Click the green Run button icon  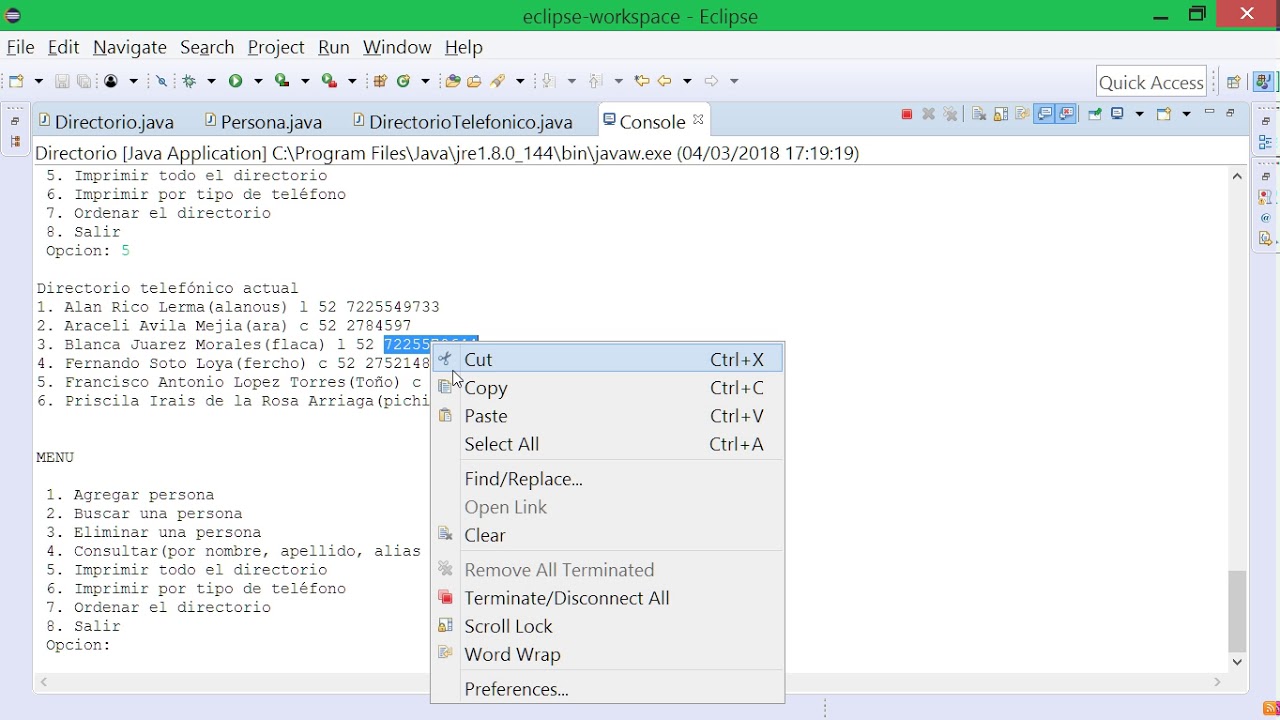pyautogui.click(x=235, y=81)
